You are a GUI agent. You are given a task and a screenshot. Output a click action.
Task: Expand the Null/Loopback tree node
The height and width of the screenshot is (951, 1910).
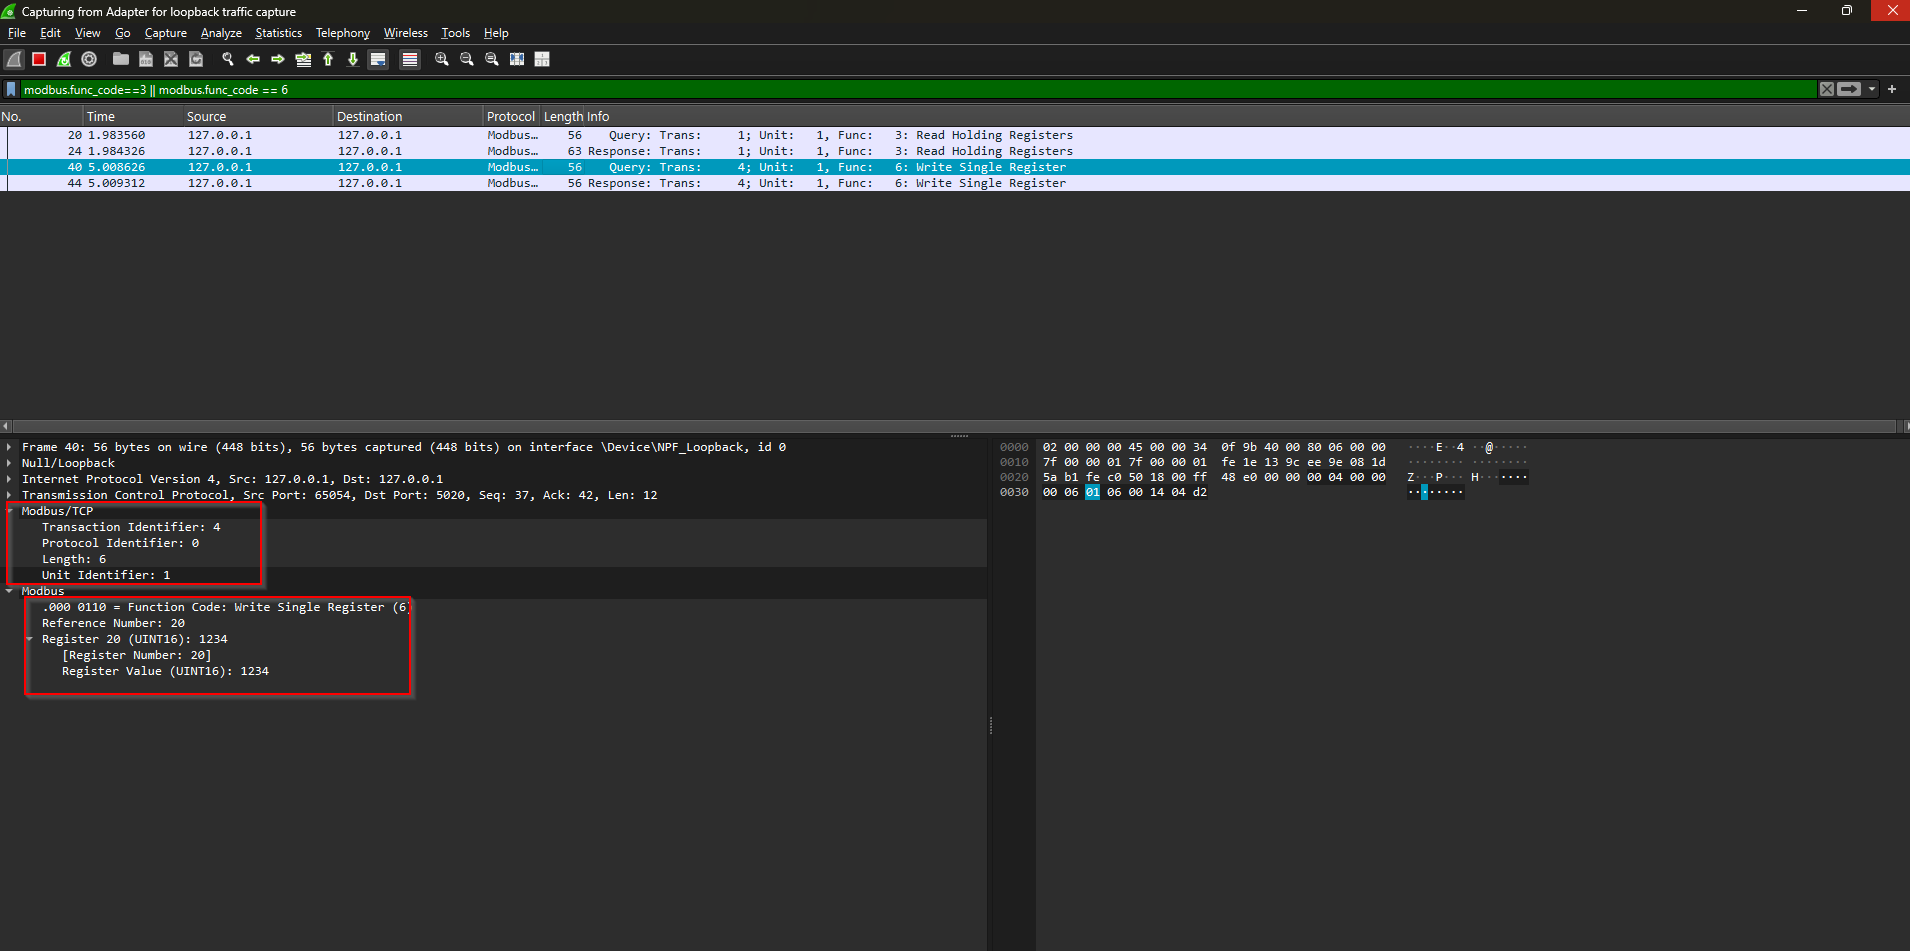click(x=9, y=463)
